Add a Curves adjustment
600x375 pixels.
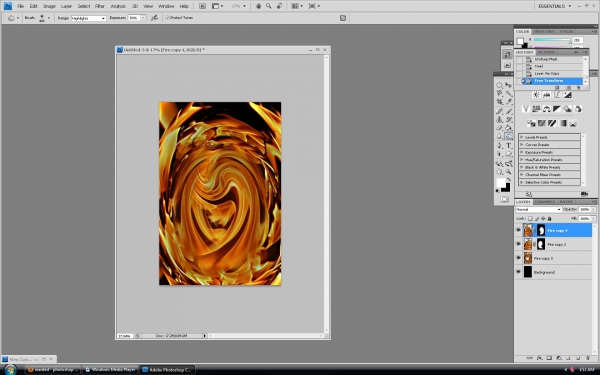[557, 95]
